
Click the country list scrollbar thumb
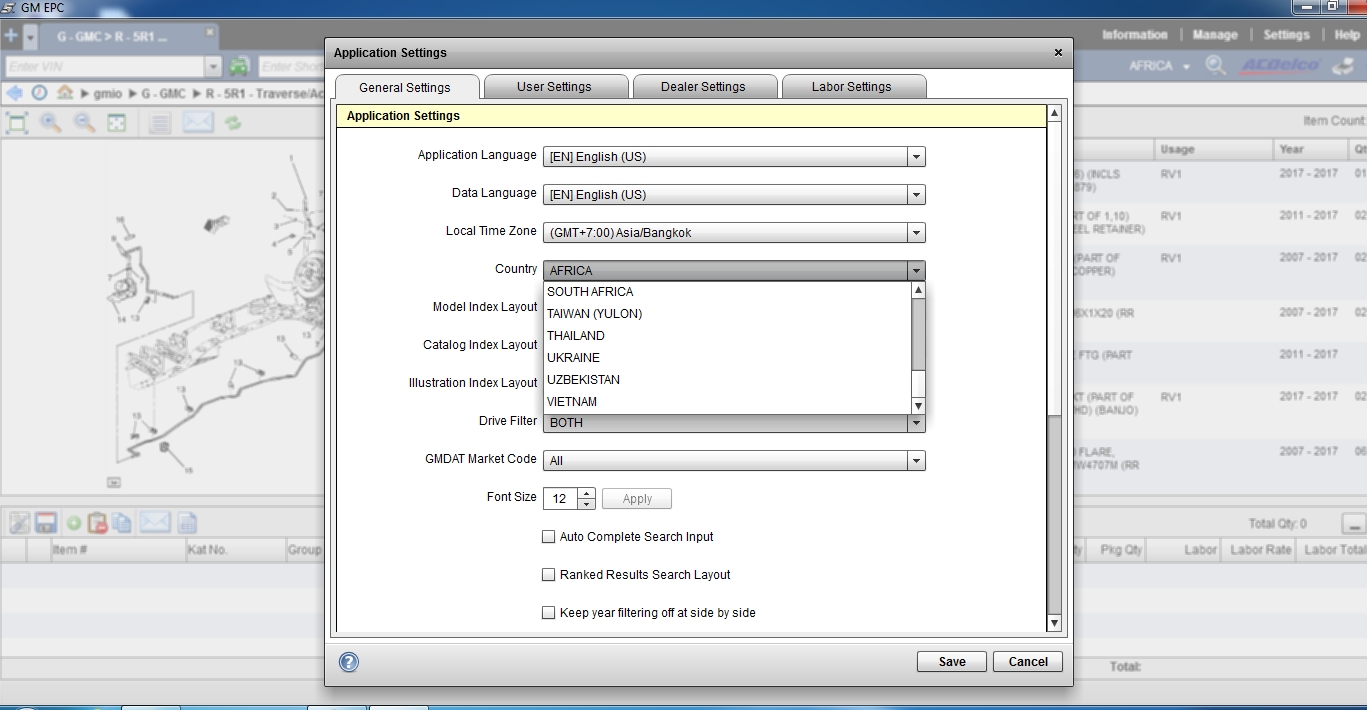pos(919,384)
